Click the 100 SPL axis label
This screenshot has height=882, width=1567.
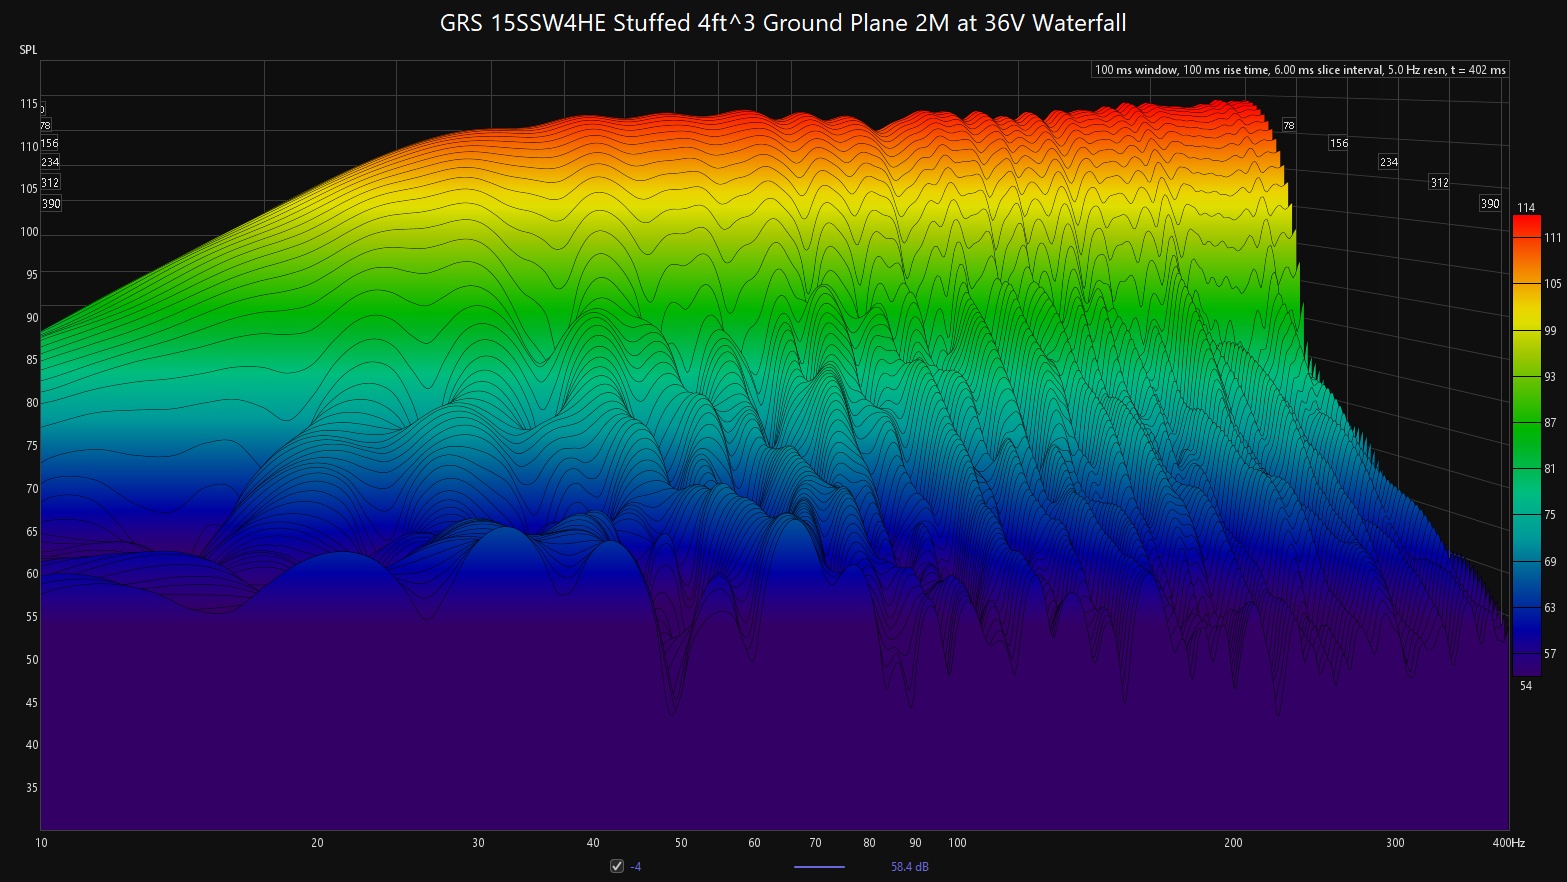29,232
